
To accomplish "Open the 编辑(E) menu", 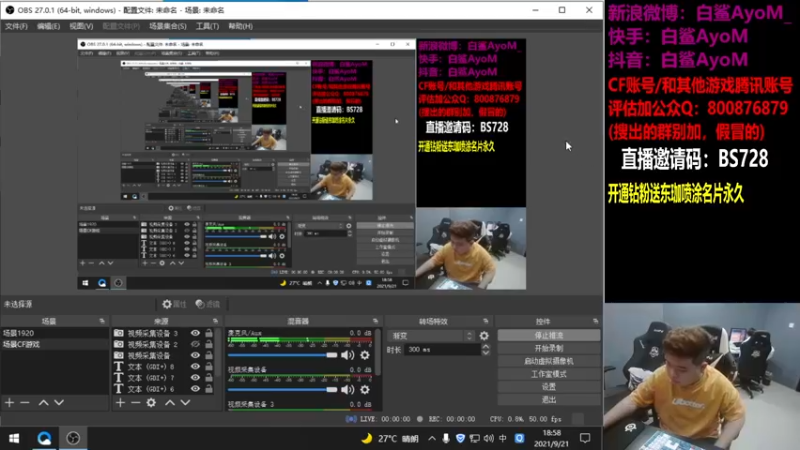I will 48,26.
